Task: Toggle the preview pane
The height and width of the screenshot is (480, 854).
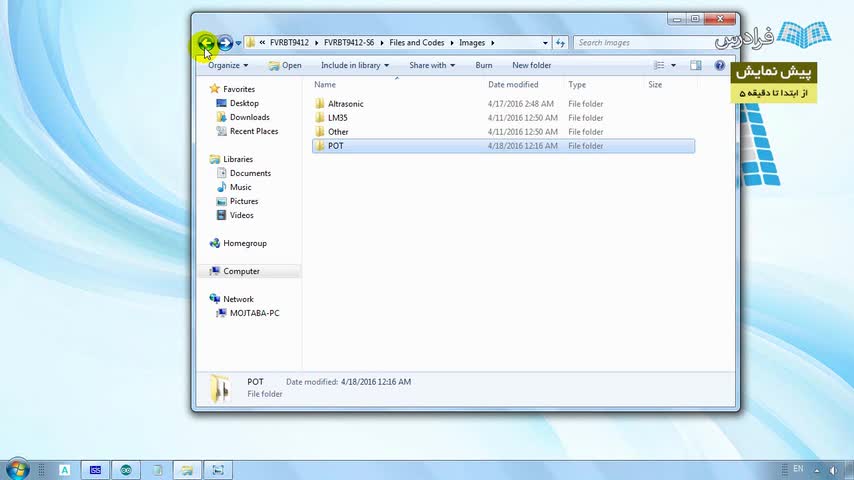Action: [x=696, y=65]
